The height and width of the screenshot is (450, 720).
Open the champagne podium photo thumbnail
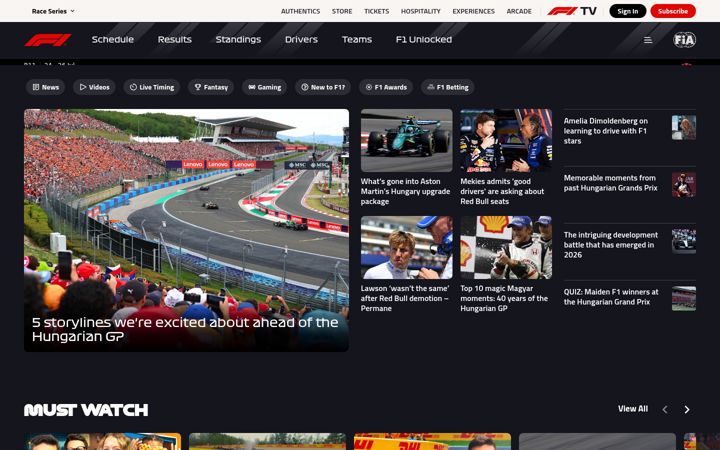[506, 248]
